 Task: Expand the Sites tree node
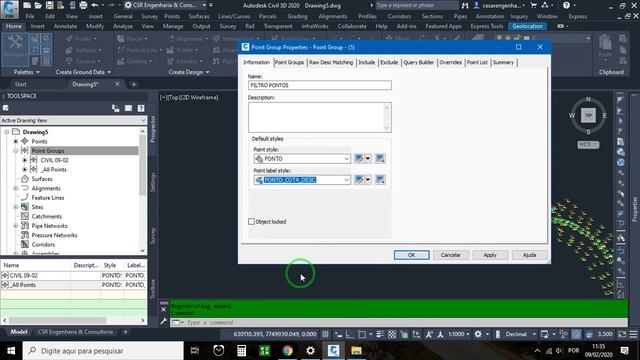tap(16, 207)
